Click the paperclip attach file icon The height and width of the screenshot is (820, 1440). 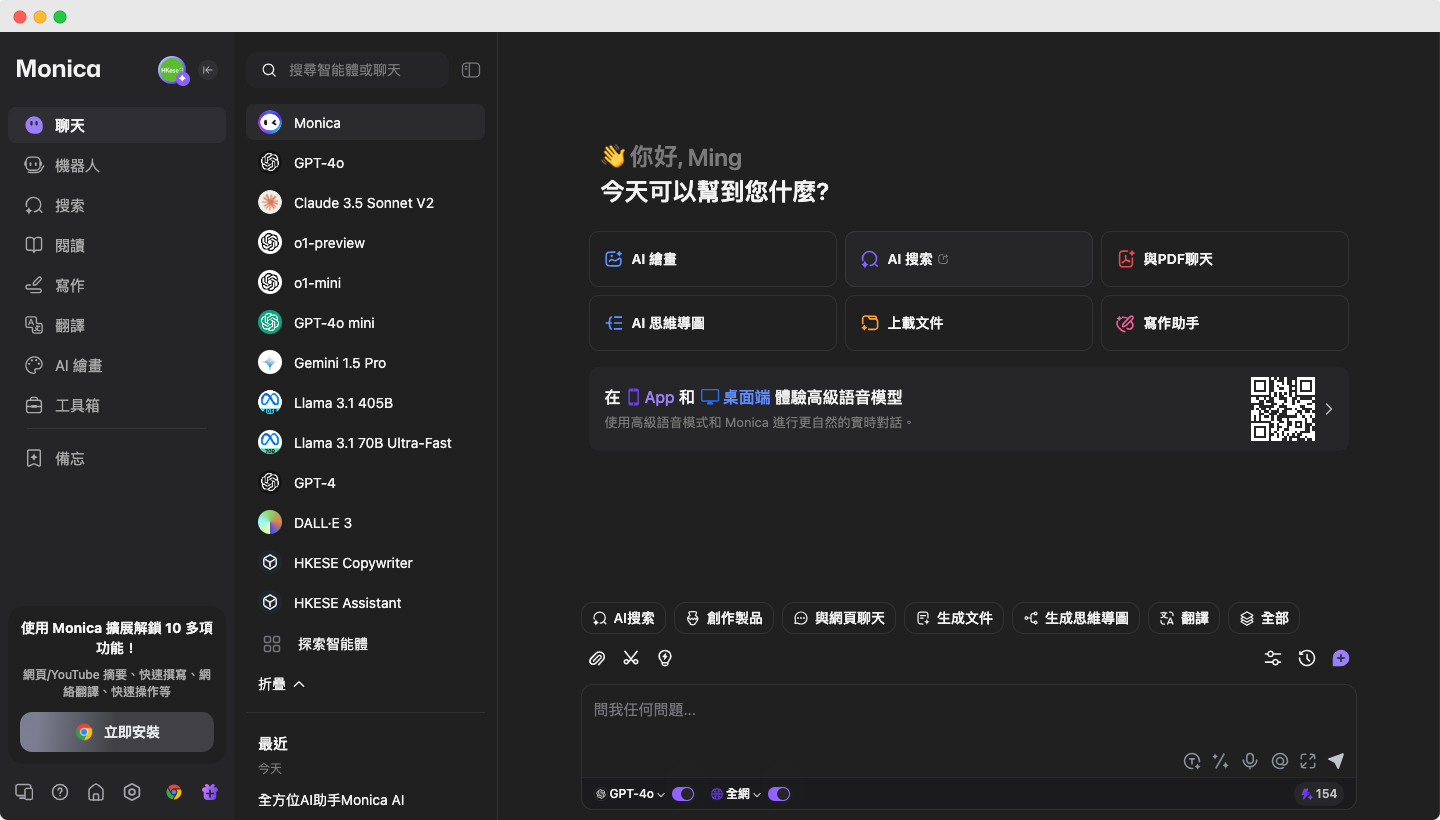point(597,658)
